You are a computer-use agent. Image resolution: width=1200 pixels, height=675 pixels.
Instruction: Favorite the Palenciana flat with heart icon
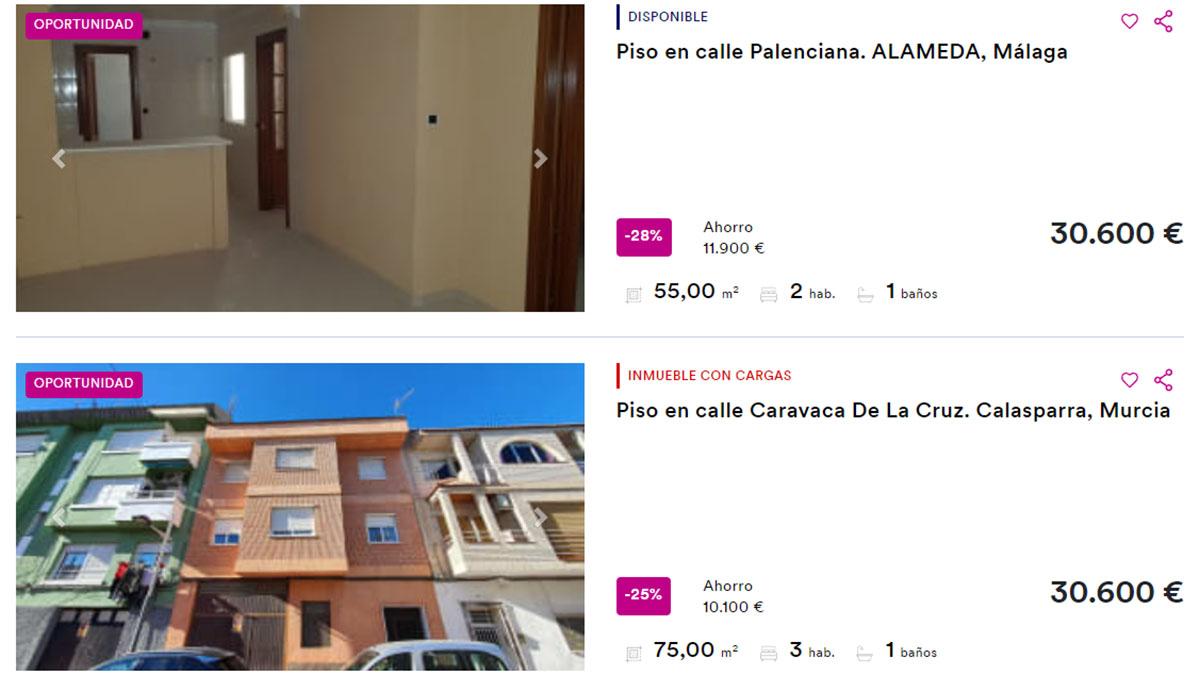click(1129, 21)
